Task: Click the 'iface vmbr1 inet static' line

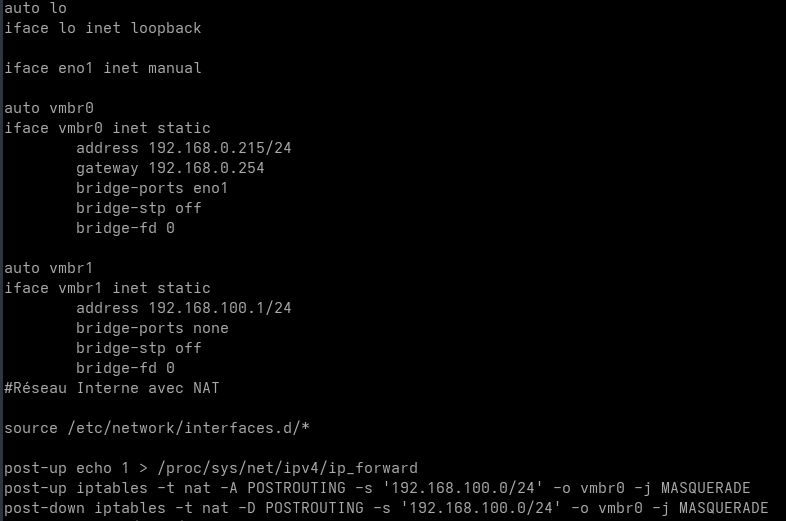Action: coord(107,288)
